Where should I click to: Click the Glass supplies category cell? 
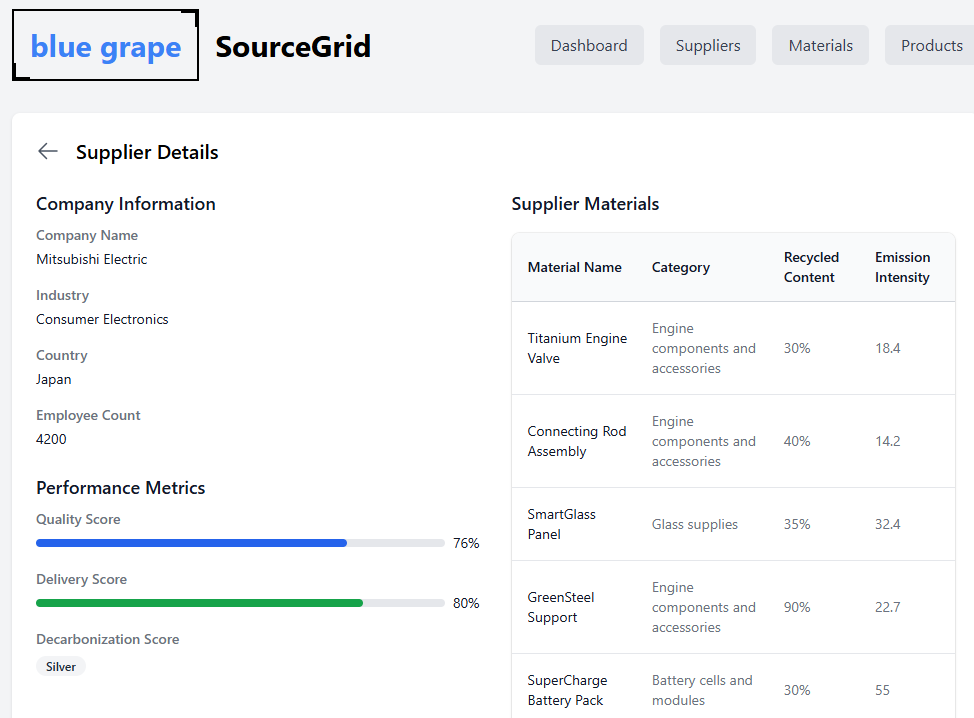tap(694, 524)
